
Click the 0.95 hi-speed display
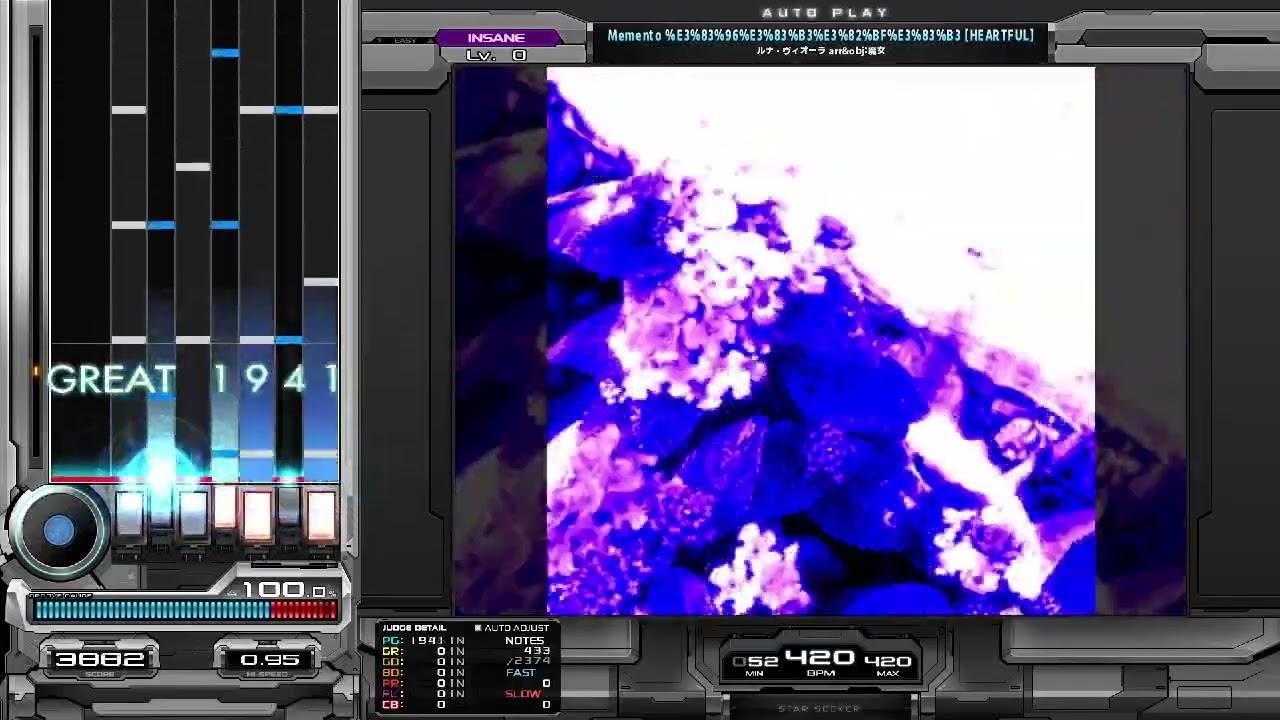point(269,659)
